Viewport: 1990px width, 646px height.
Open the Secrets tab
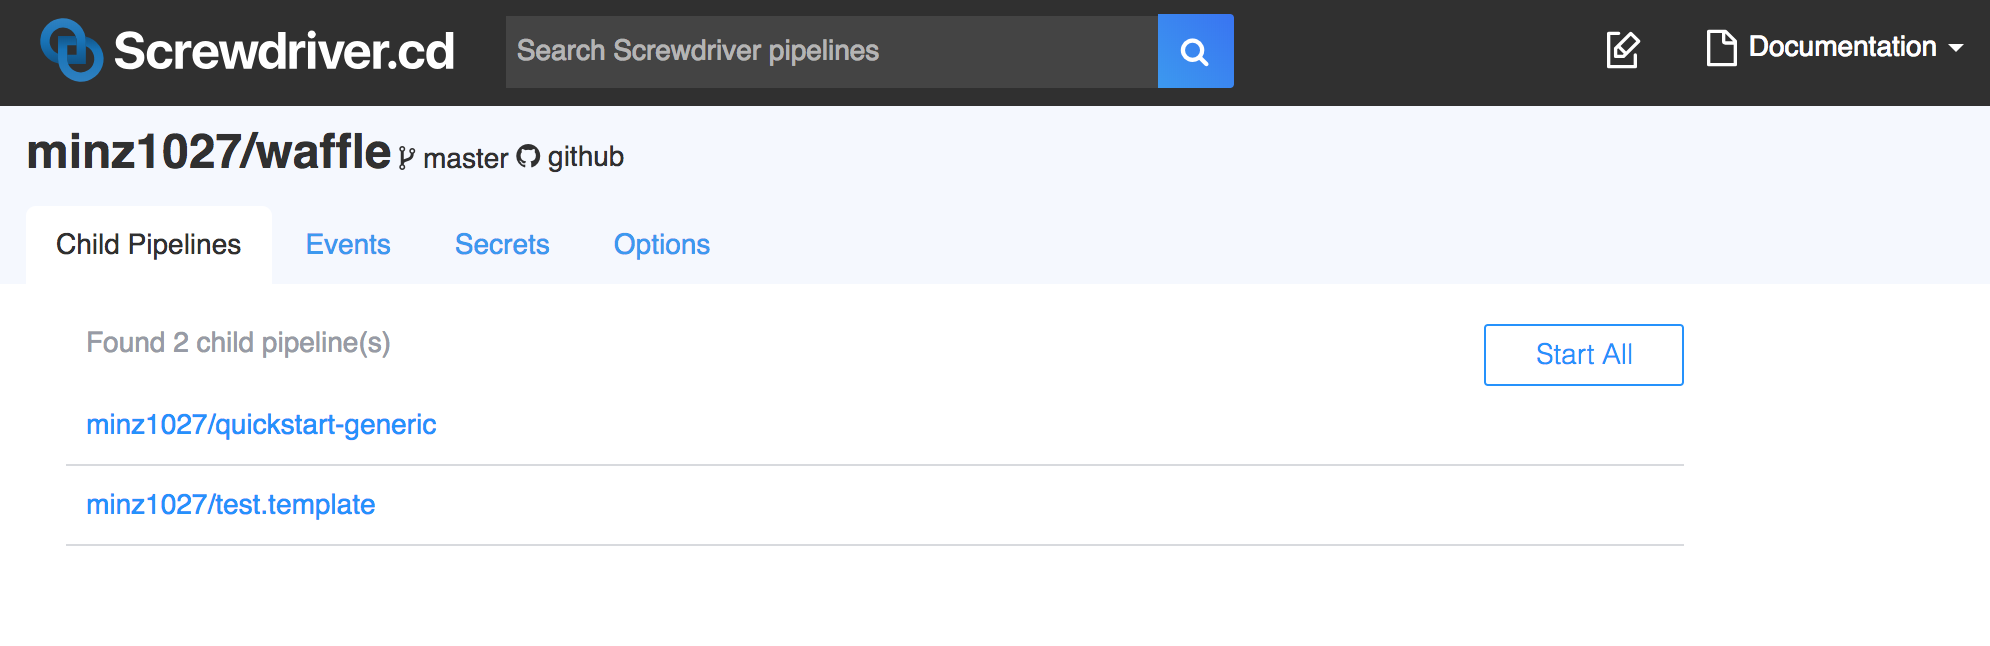(x=502, y=244)
